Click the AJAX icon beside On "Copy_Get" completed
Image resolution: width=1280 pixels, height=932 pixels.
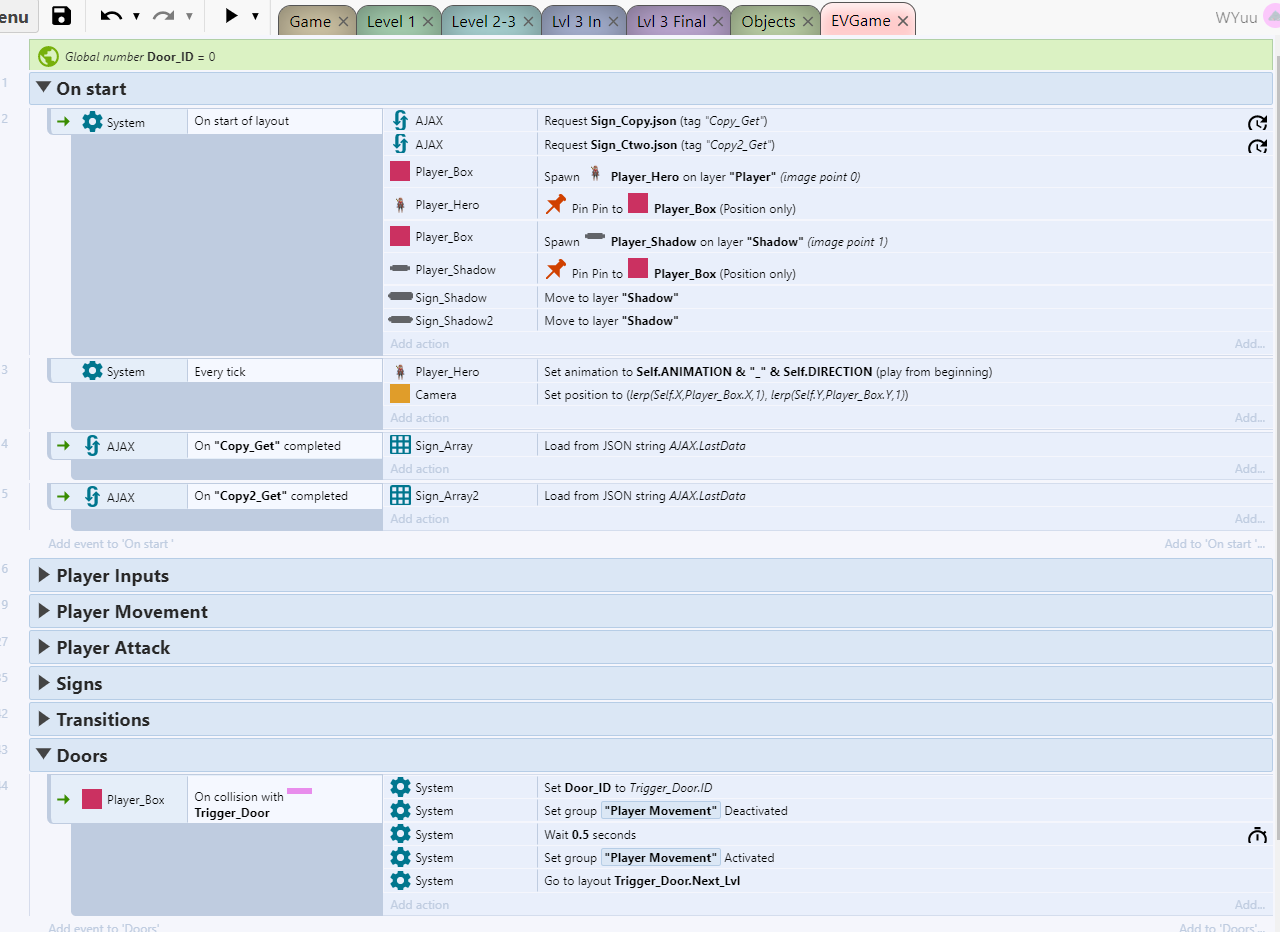(x=92, y=446)
